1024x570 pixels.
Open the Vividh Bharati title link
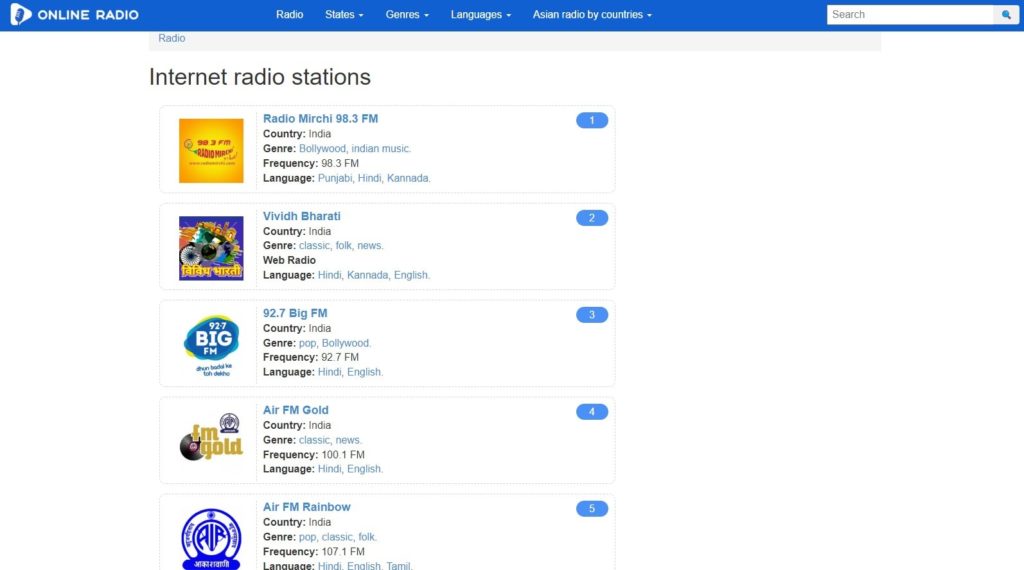coord(302,216)
